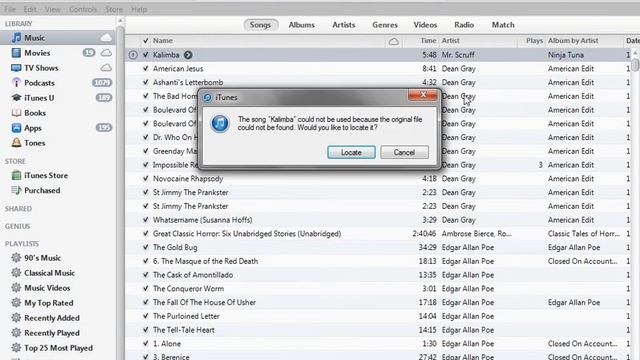Uncheck the American Jesus checkbox
The width and height of the screenshot is (640, 360).
tap(146, 69)
